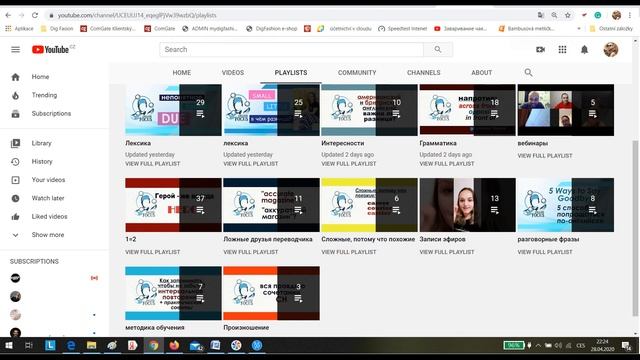Open File Explorer from the taskbar
640x360 pixels.
point(91,345)
